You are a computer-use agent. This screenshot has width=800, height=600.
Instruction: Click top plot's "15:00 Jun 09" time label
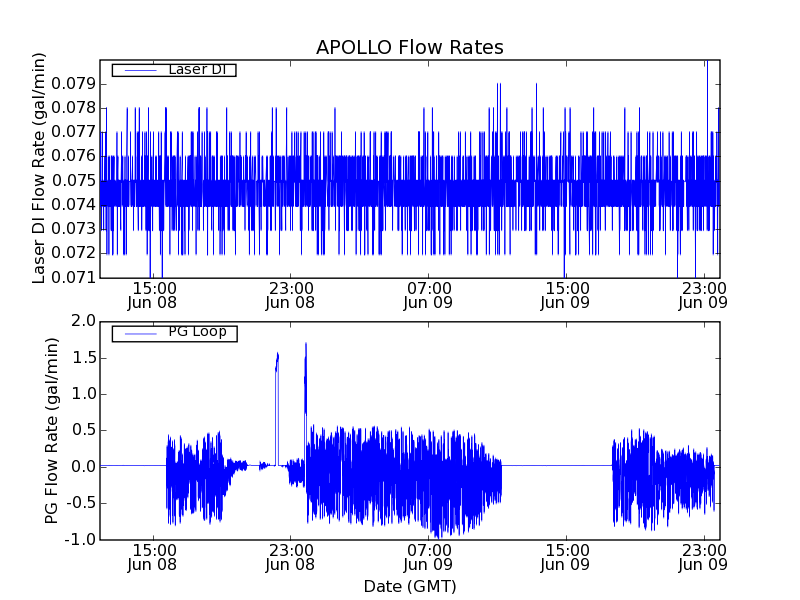(566, 294)
